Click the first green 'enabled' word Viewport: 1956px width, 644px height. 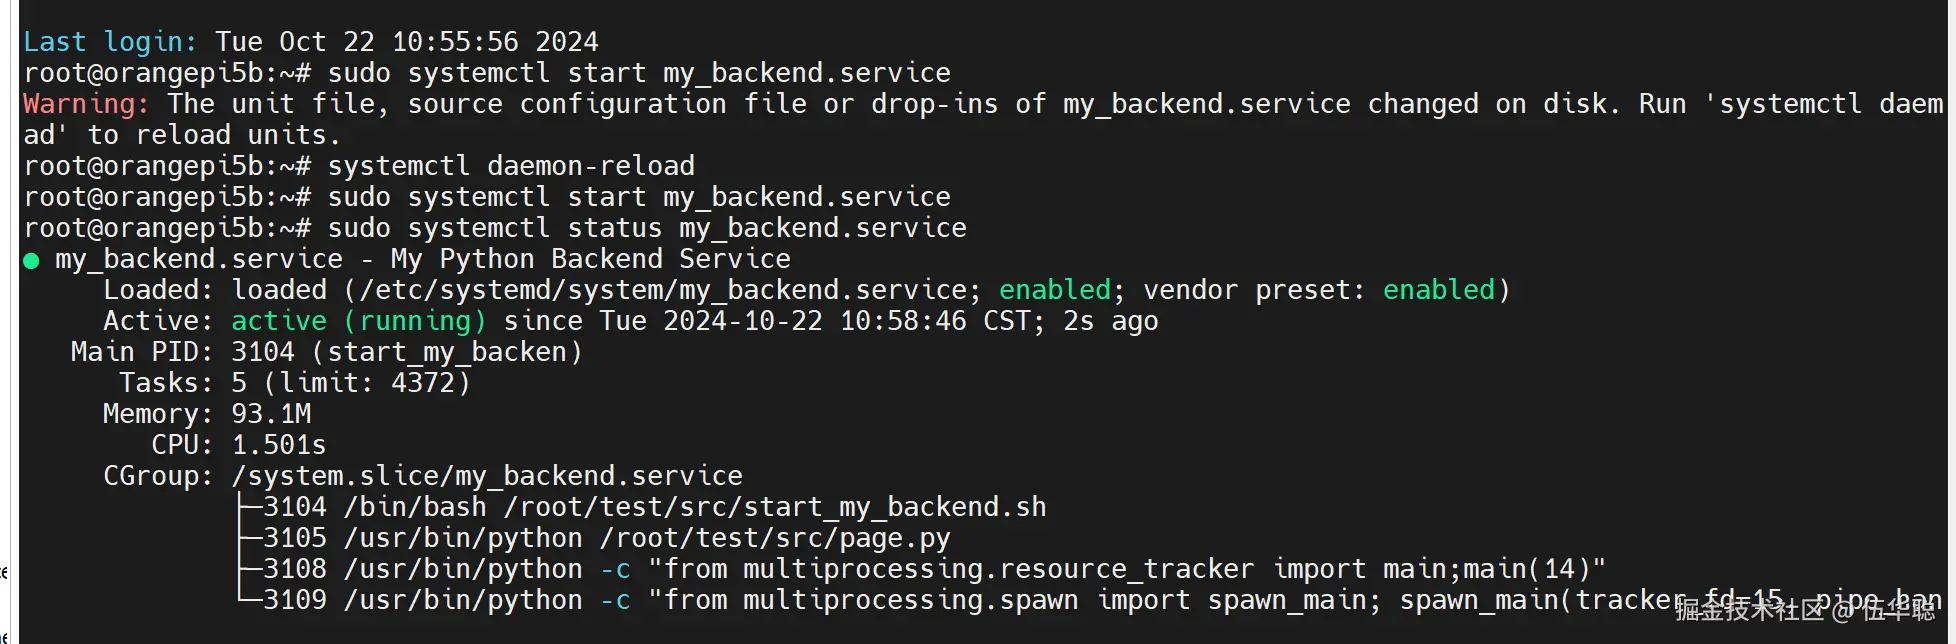pos(1055,290)
